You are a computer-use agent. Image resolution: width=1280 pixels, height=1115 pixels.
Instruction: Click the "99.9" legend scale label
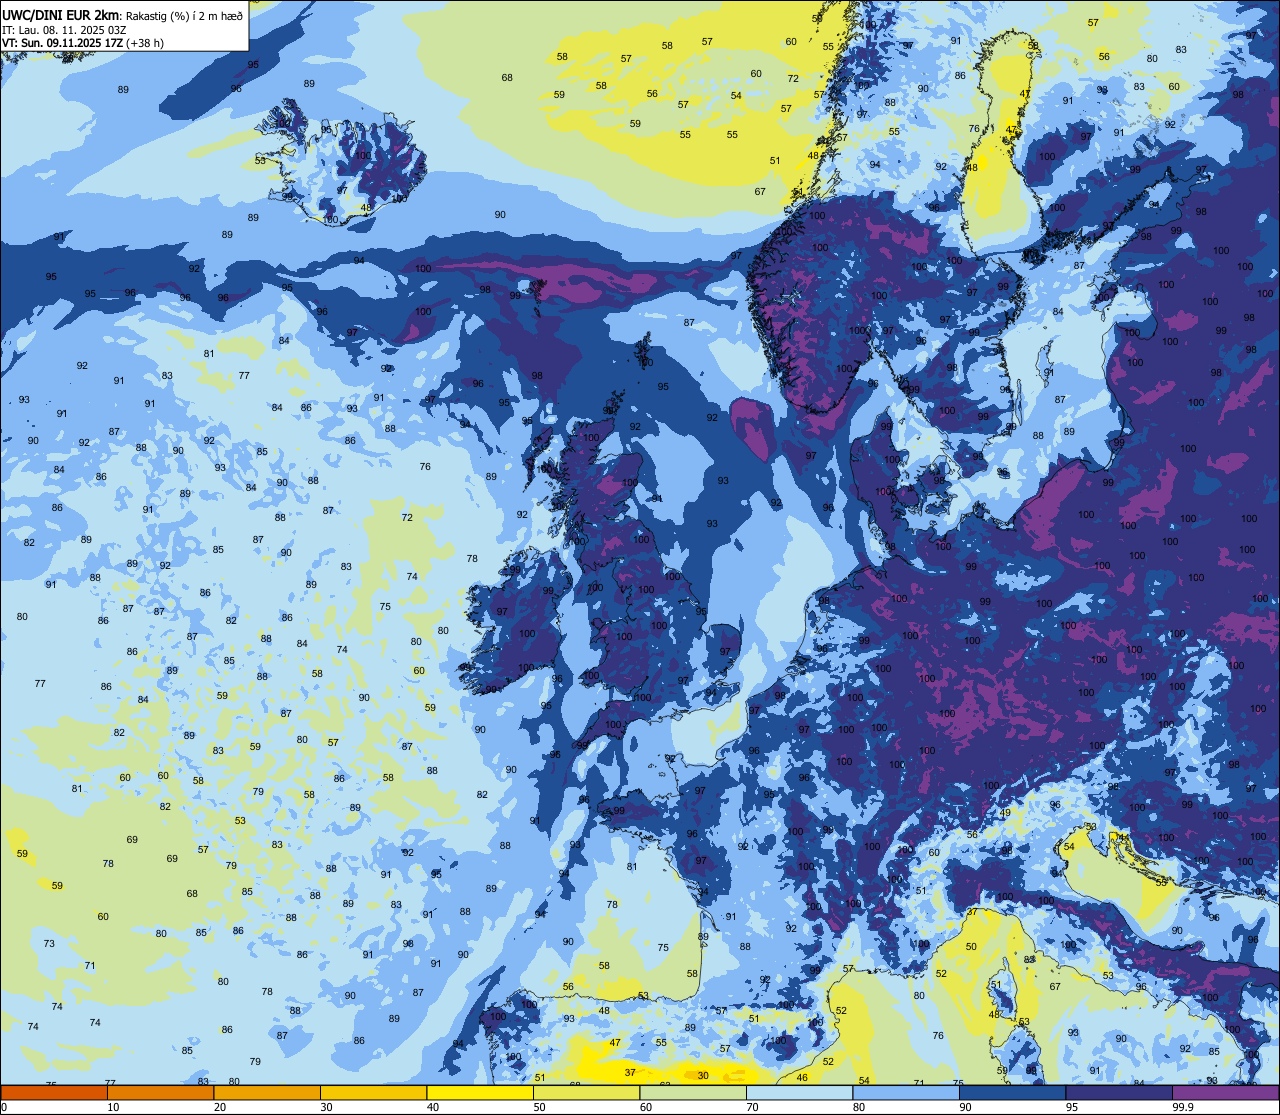(x=1183, y=1107)
